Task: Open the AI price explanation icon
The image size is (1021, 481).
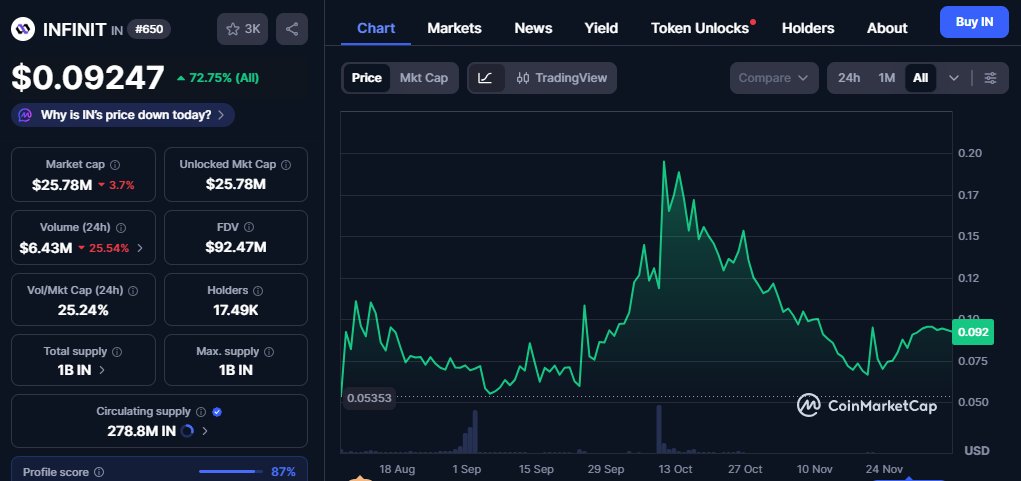Action: [25, 115]
